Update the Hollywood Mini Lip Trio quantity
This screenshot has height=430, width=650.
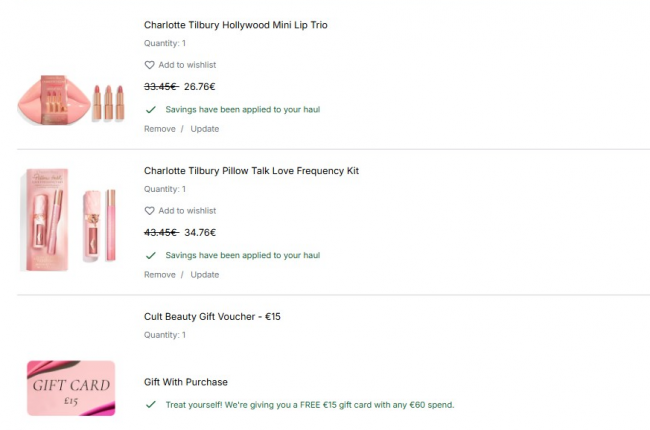coord(204,129)
